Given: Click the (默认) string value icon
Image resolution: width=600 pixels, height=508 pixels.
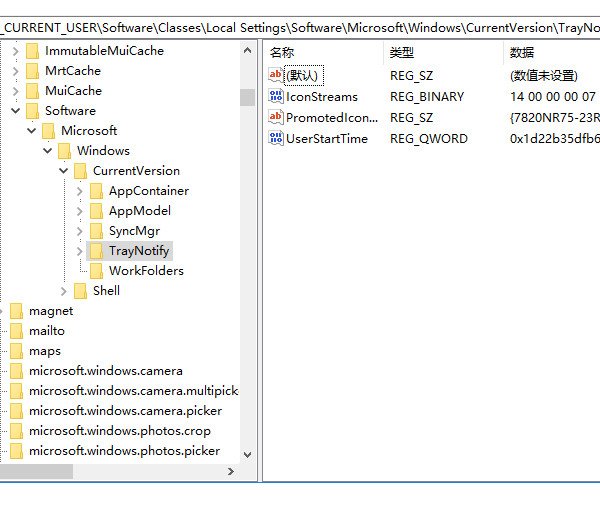Looking at the screenshot, I should (x=277, y=75).
